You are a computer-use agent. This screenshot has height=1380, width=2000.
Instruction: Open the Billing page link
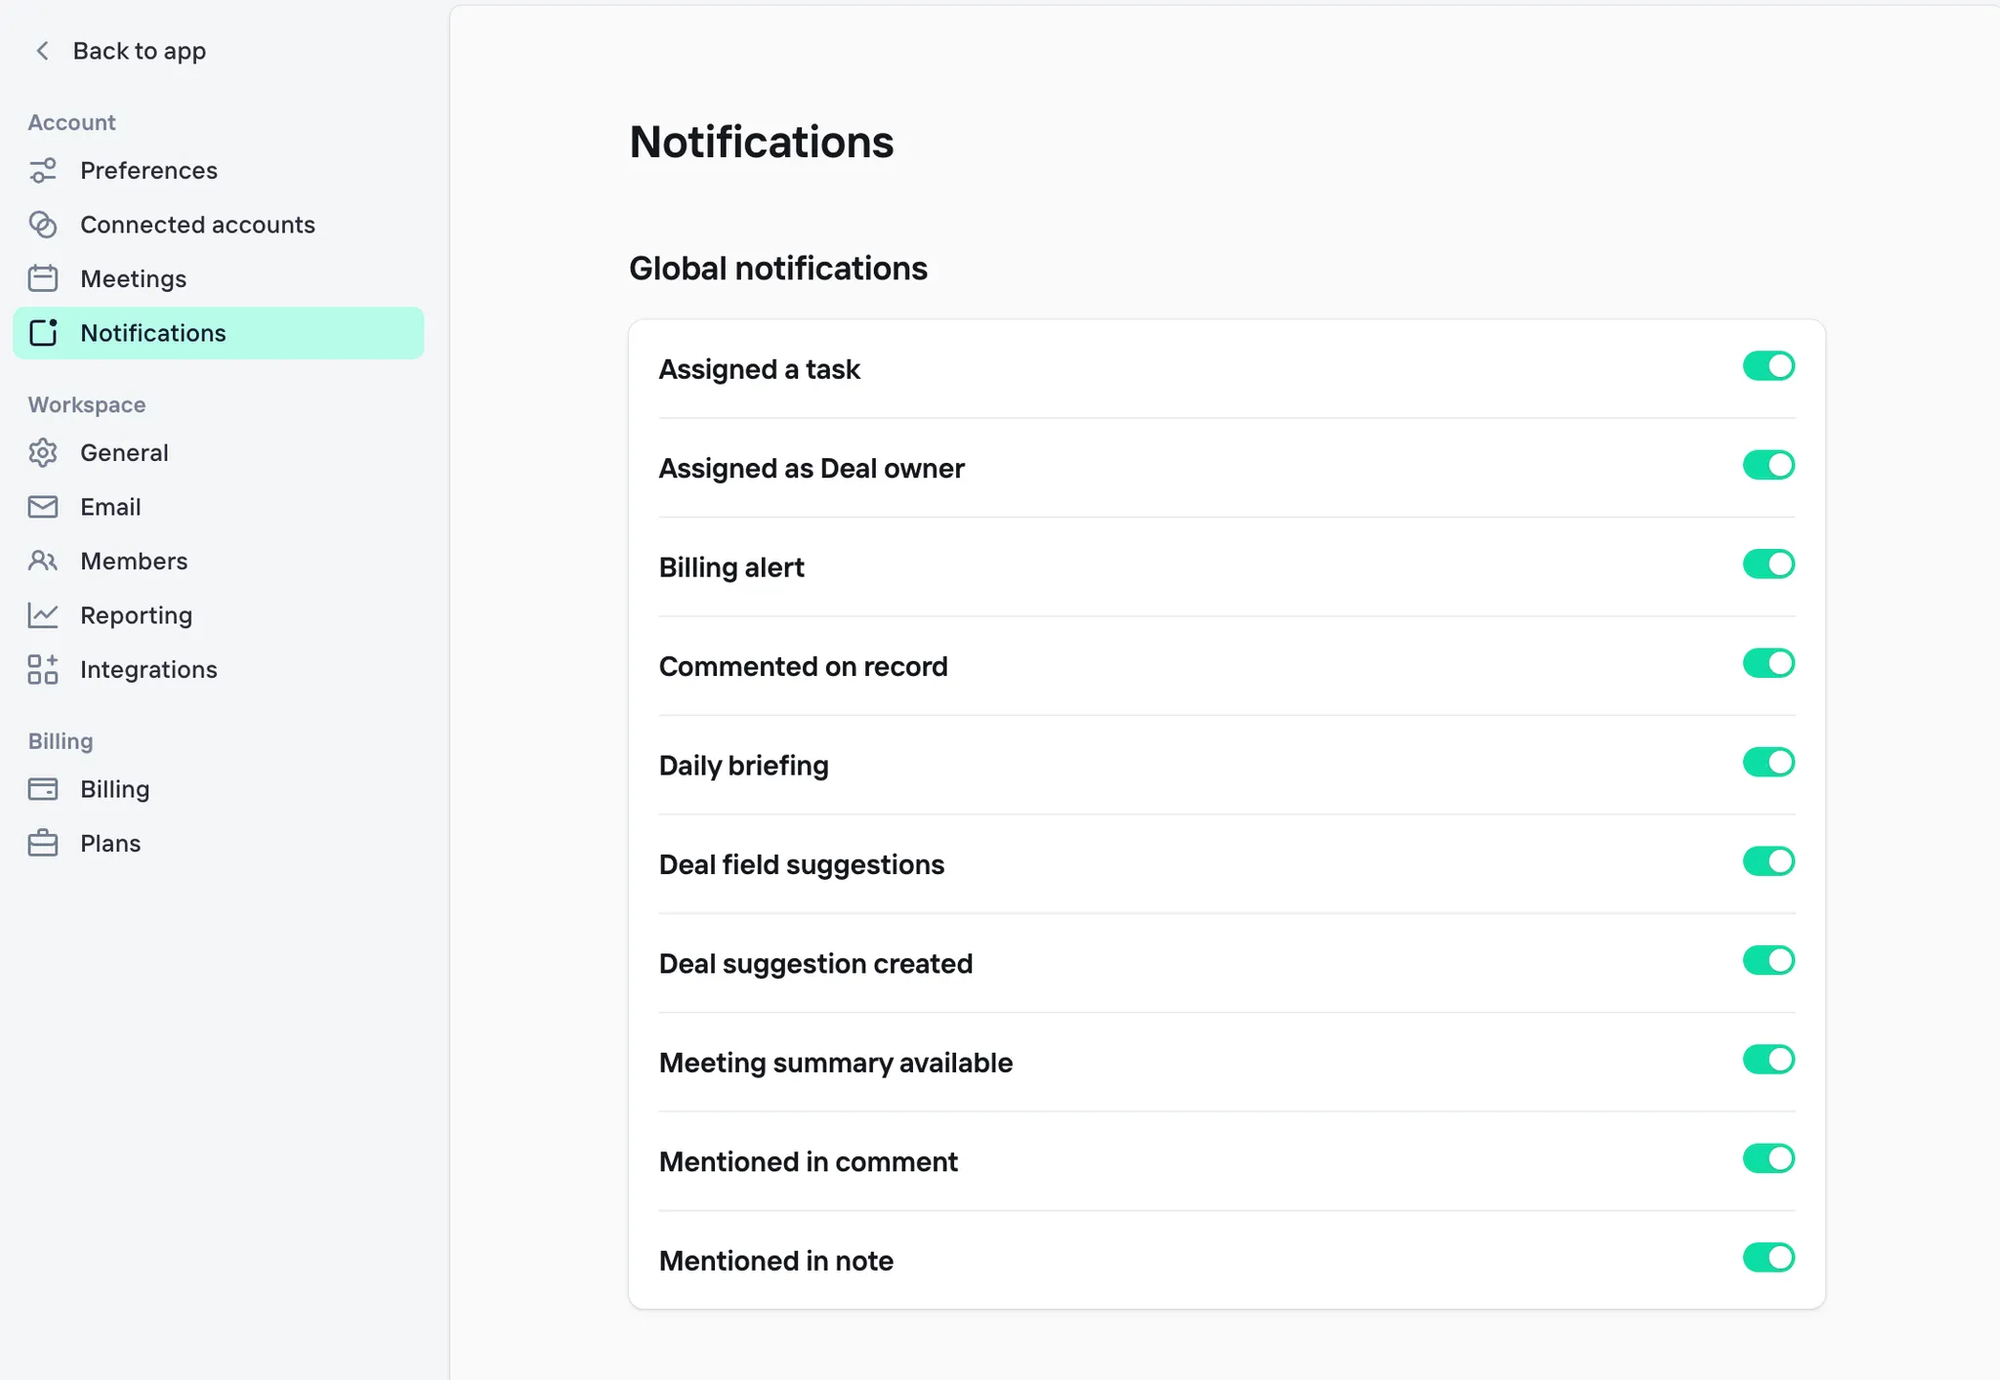(218, 789)
